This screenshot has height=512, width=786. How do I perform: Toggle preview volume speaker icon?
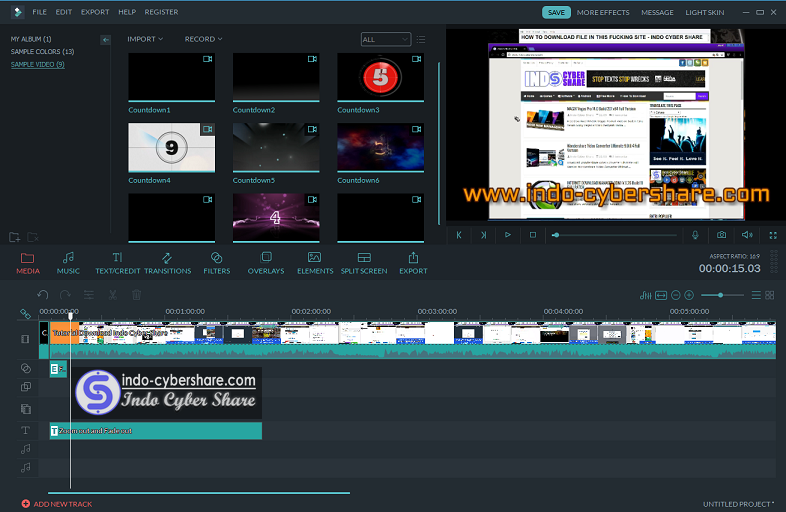747,235
